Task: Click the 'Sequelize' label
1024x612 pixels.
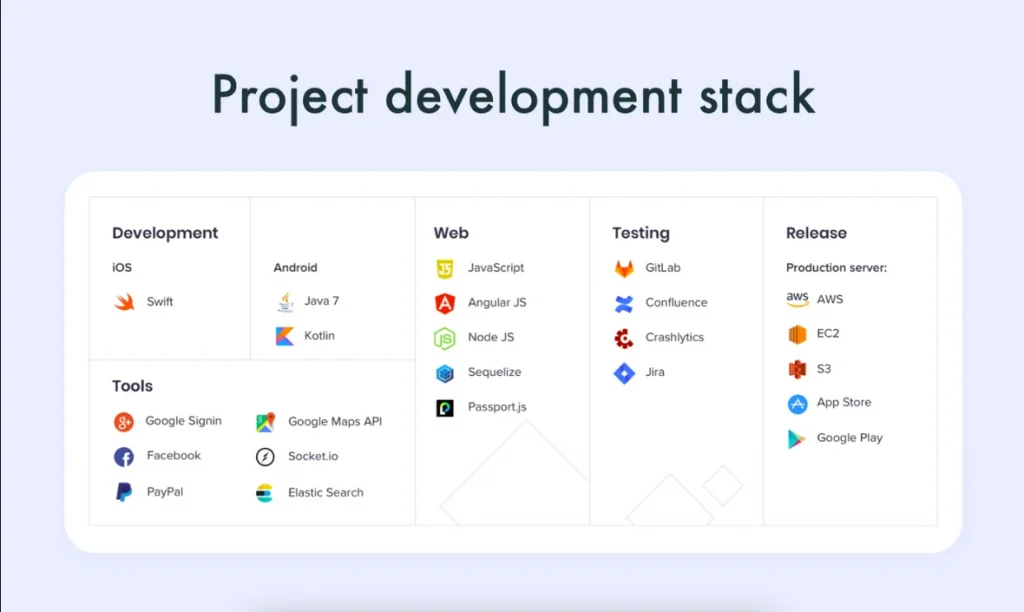Action: tap(494, 372)
